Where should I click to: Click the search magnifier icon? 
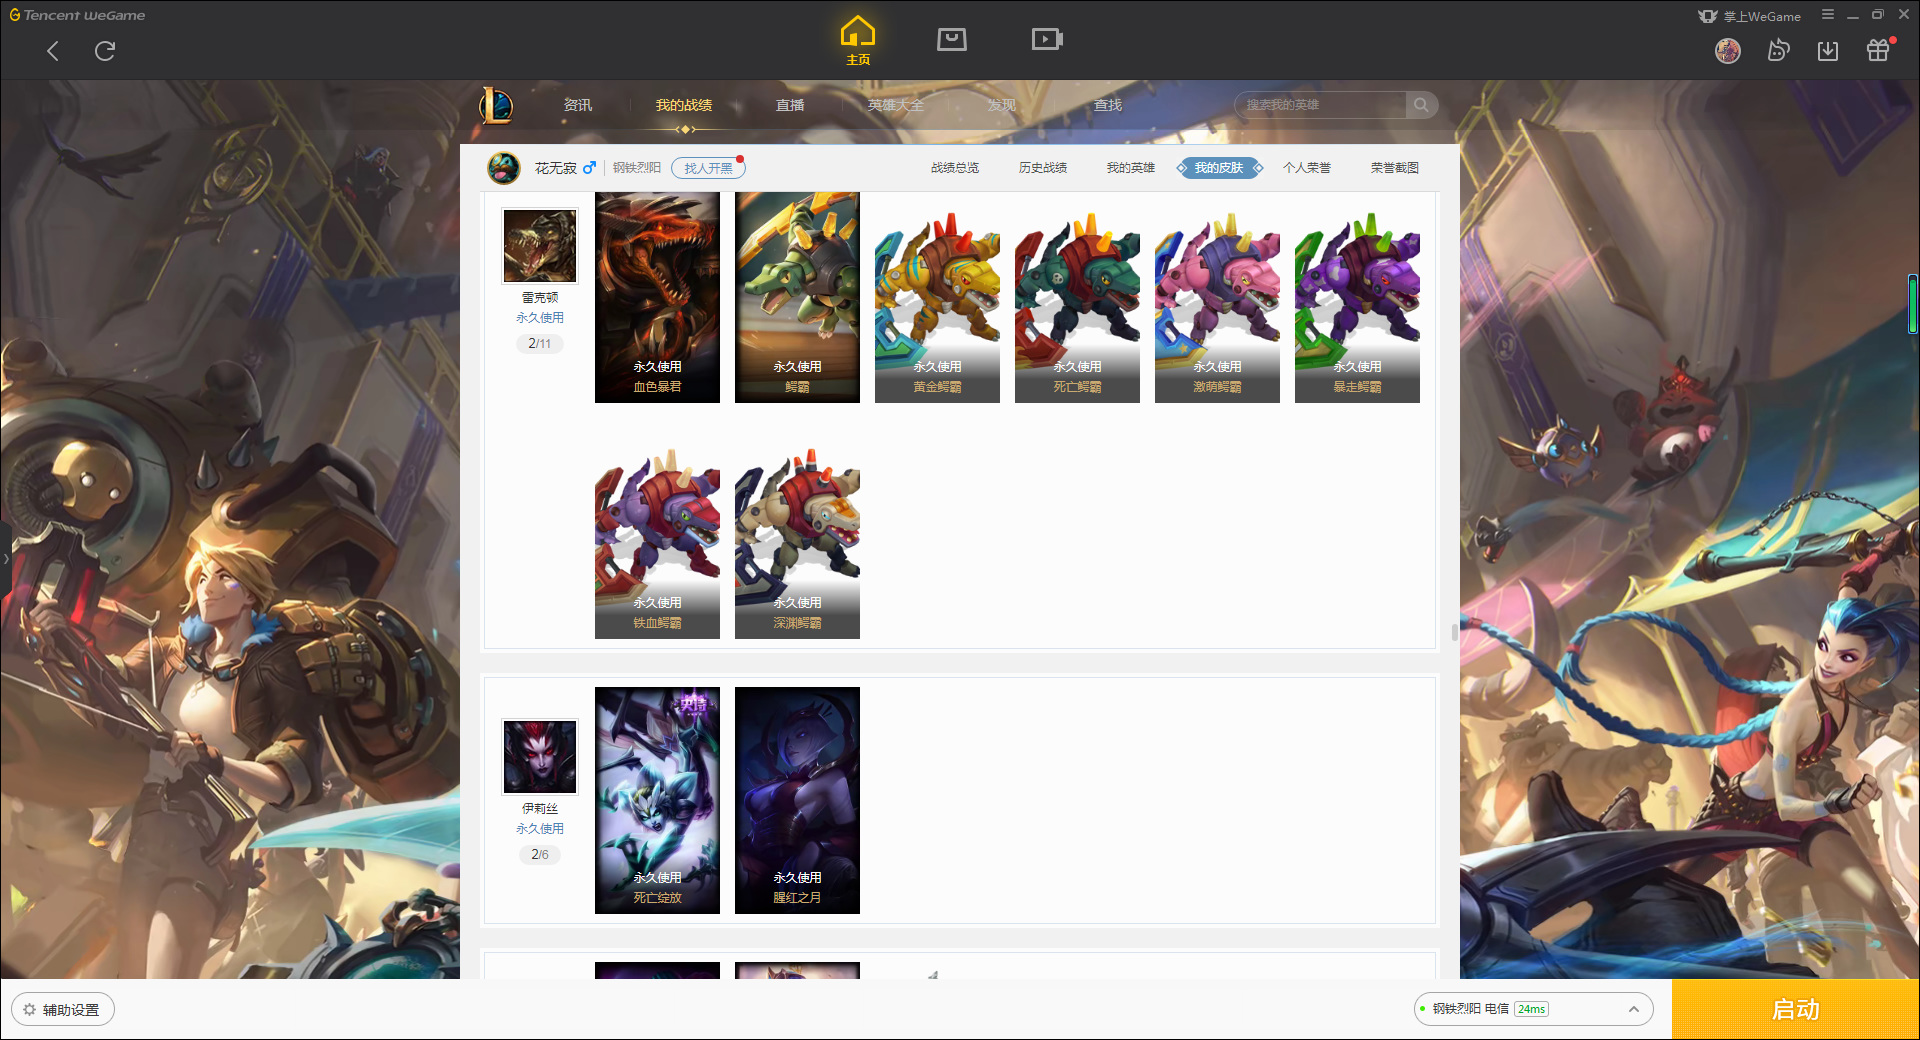click(x=1421, y=105)
